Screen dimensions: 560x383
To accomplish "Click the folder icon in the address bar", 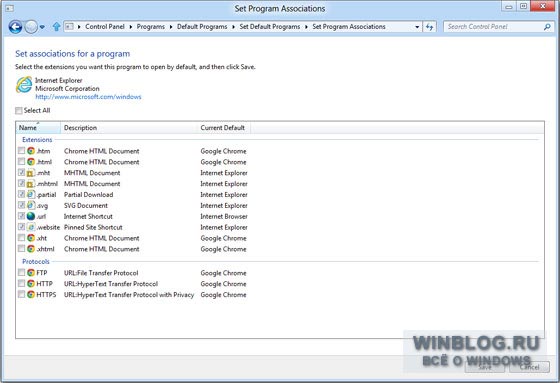I will click(70, 27).
